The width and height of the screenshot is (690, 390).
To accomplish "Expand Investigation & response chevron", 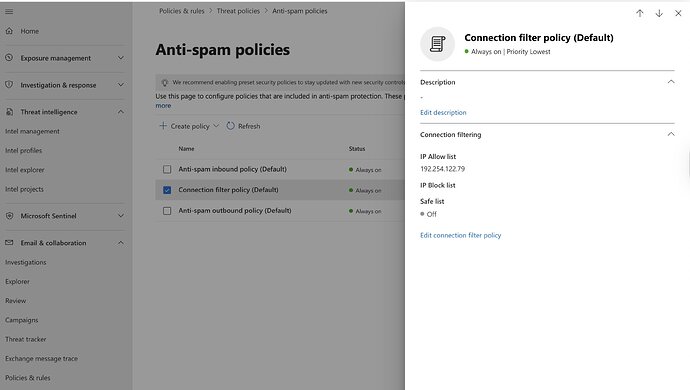I will click(121, 85).
